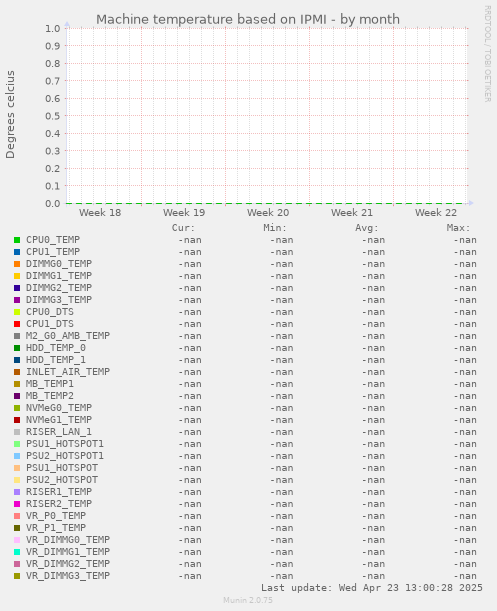Click the 'Avg:' column header

click(367, 228)
